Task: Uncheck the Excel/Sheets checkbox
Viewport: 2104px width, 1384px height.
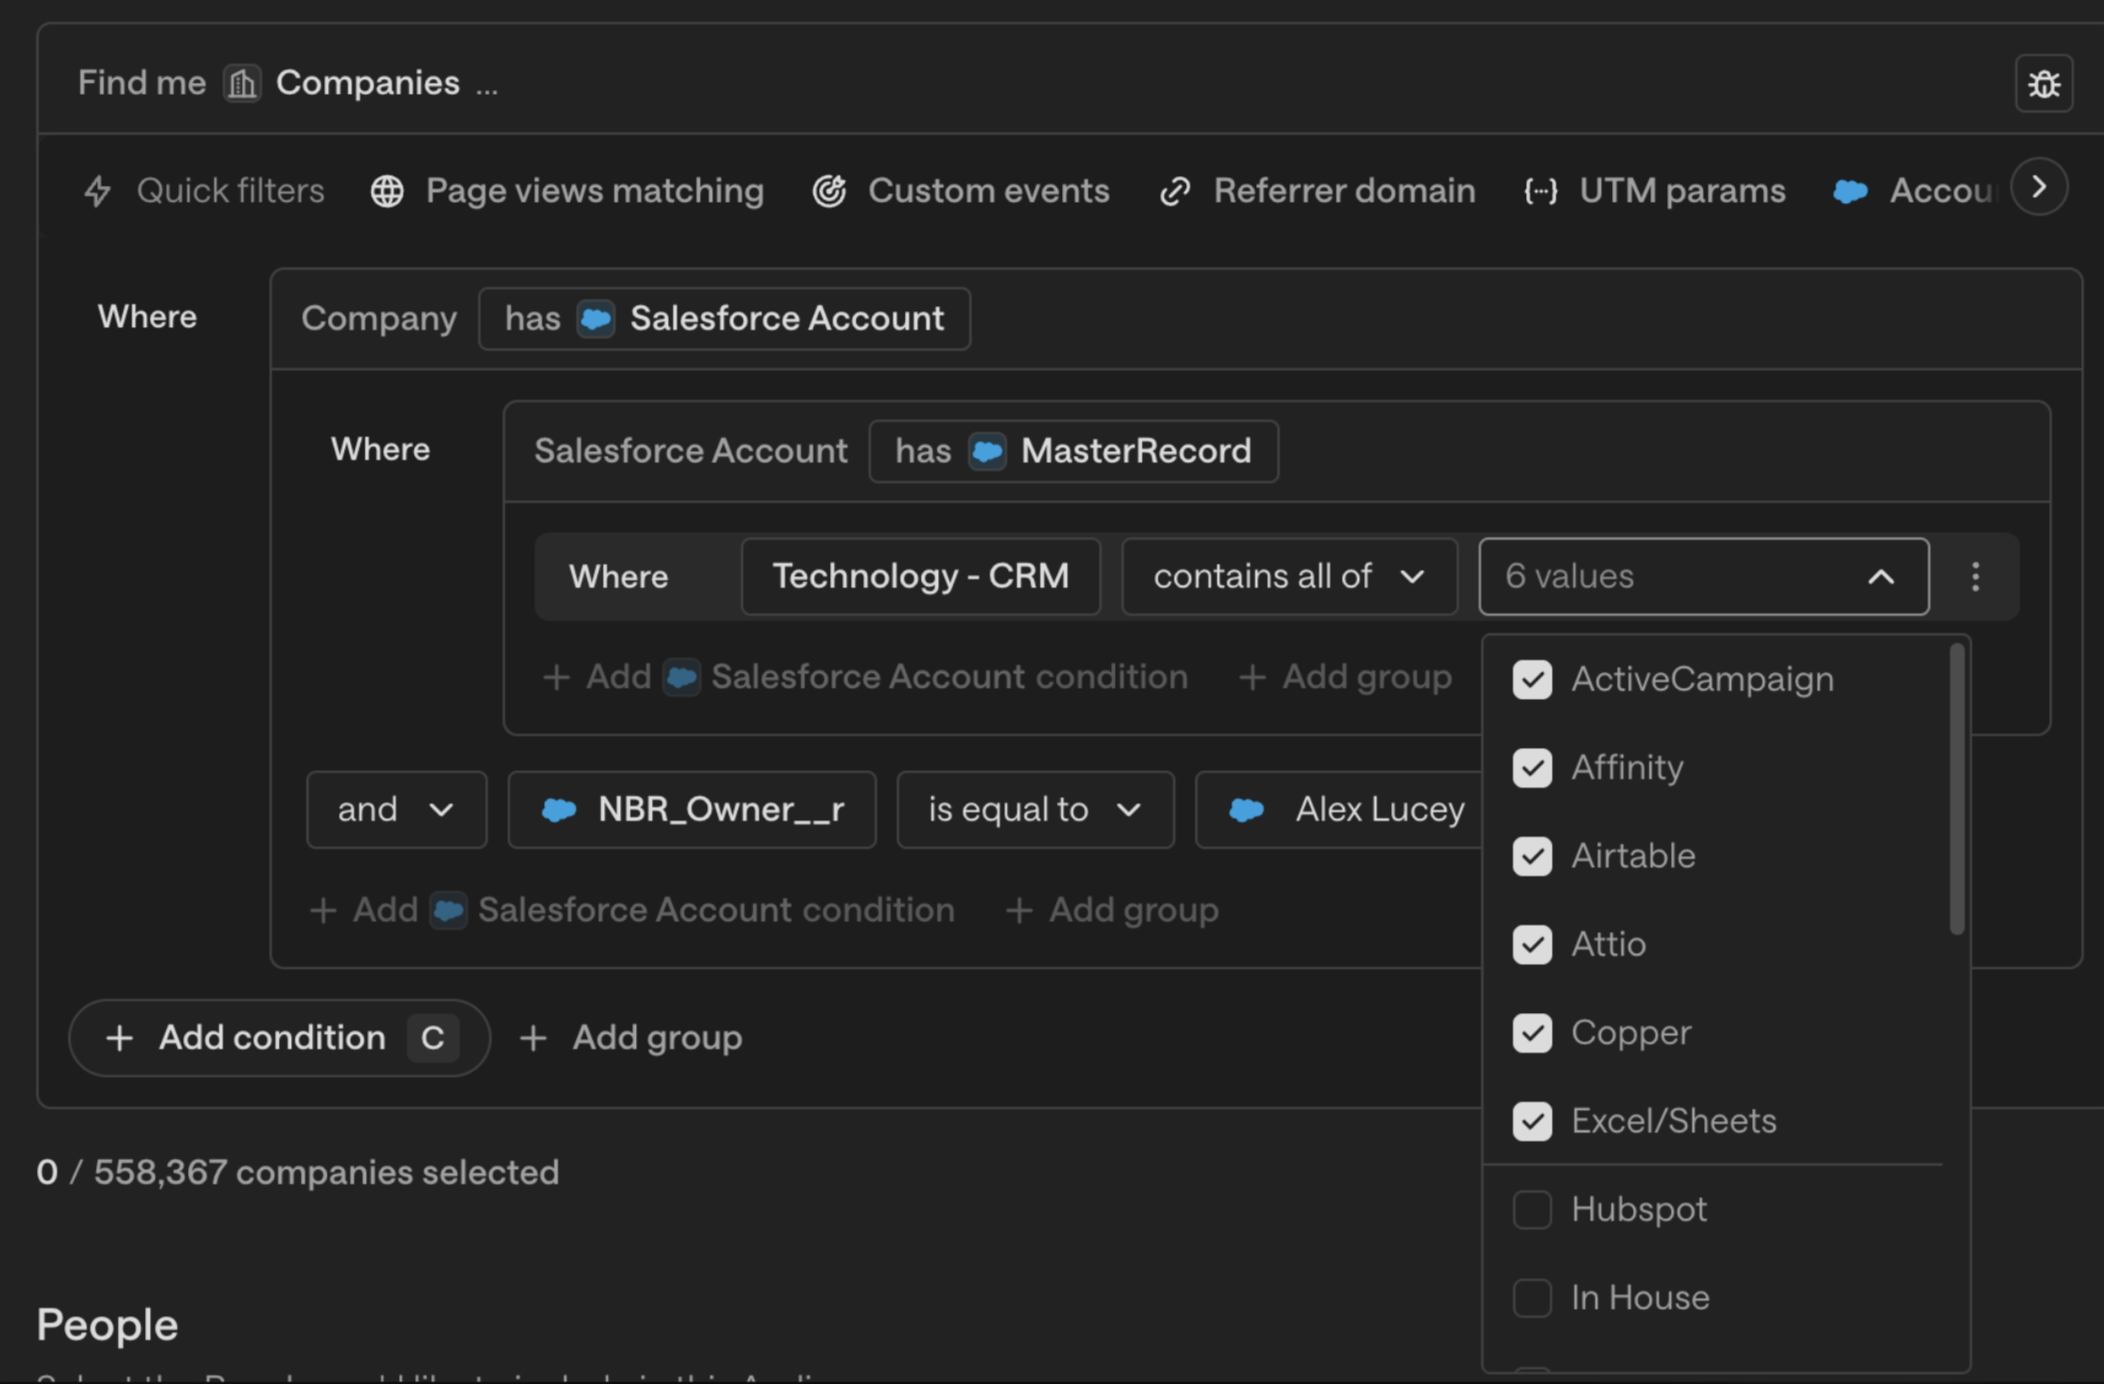Action: pyautogui.click(x=1532, y=1121)
